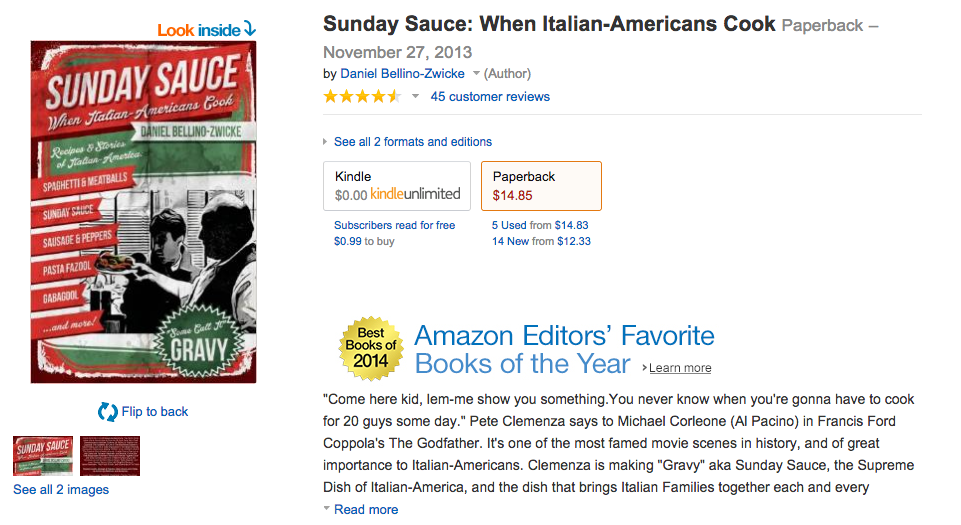Click the 14 New from $12.33 link
The width and height of the screenshot is (961, 525).
(541, 241)
